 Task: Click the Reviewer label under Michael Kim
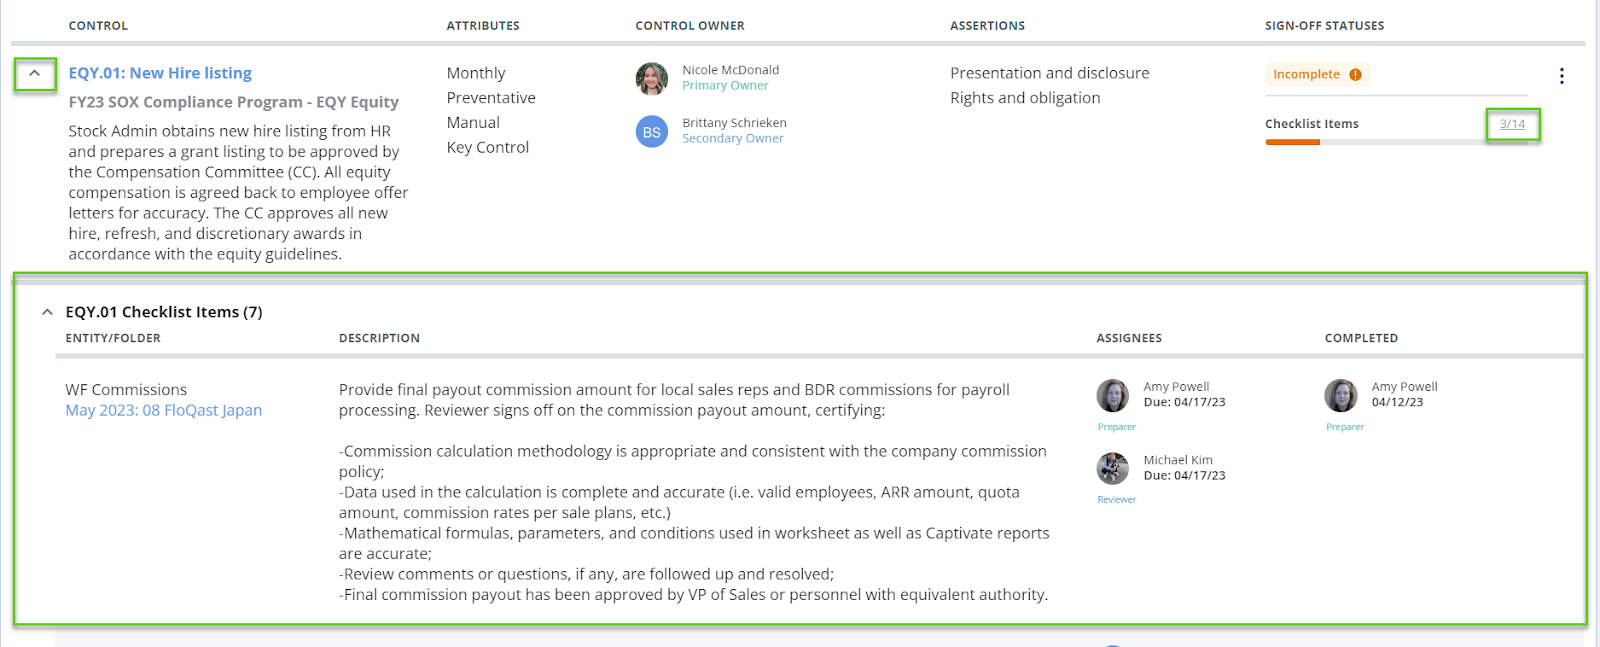click(1116, 500)
